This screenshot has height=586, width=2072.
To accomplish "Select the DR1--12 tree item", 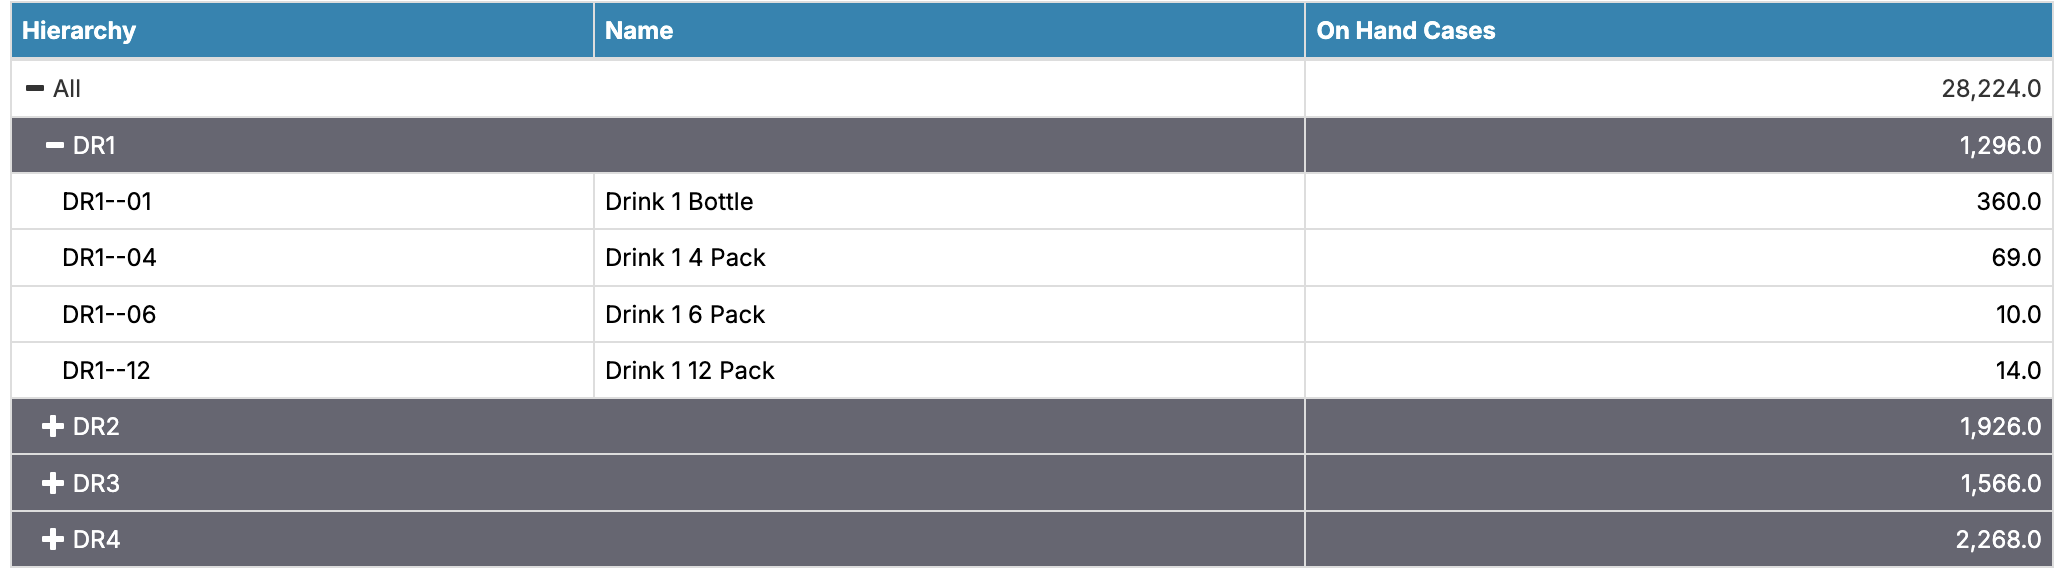I will (x=106, y=371).
